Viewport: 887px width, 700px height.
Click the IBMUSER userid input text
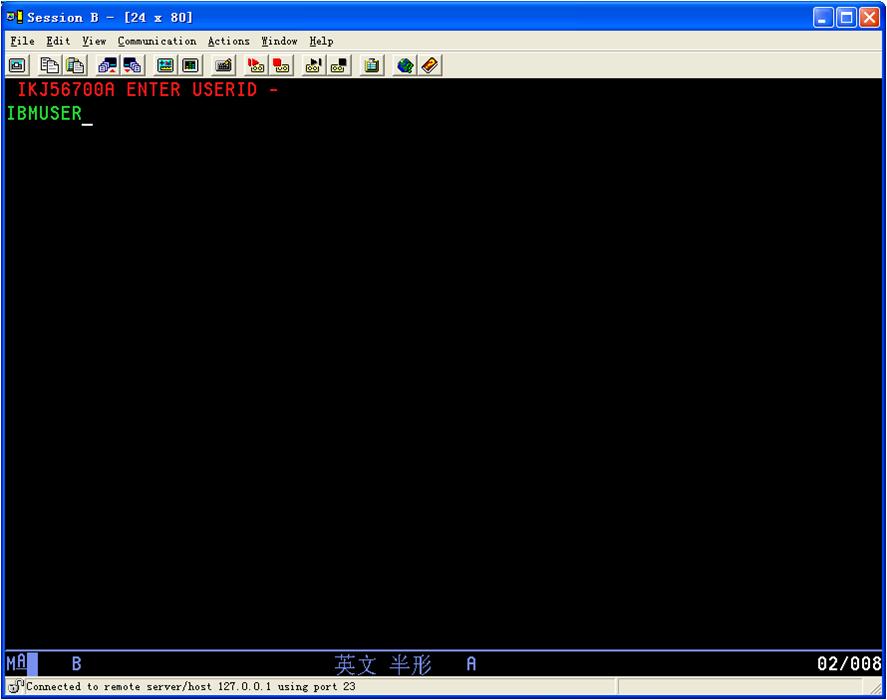coord(44,113)
